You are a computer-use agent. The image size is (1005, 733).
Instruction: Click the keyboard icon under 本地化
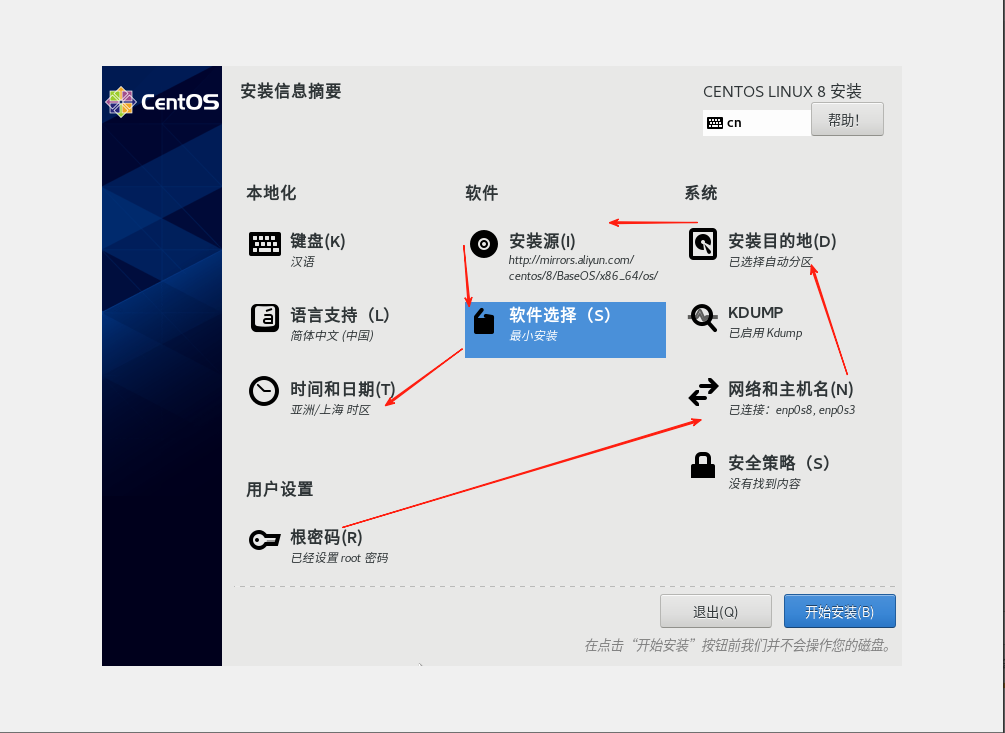pos(265,244)
